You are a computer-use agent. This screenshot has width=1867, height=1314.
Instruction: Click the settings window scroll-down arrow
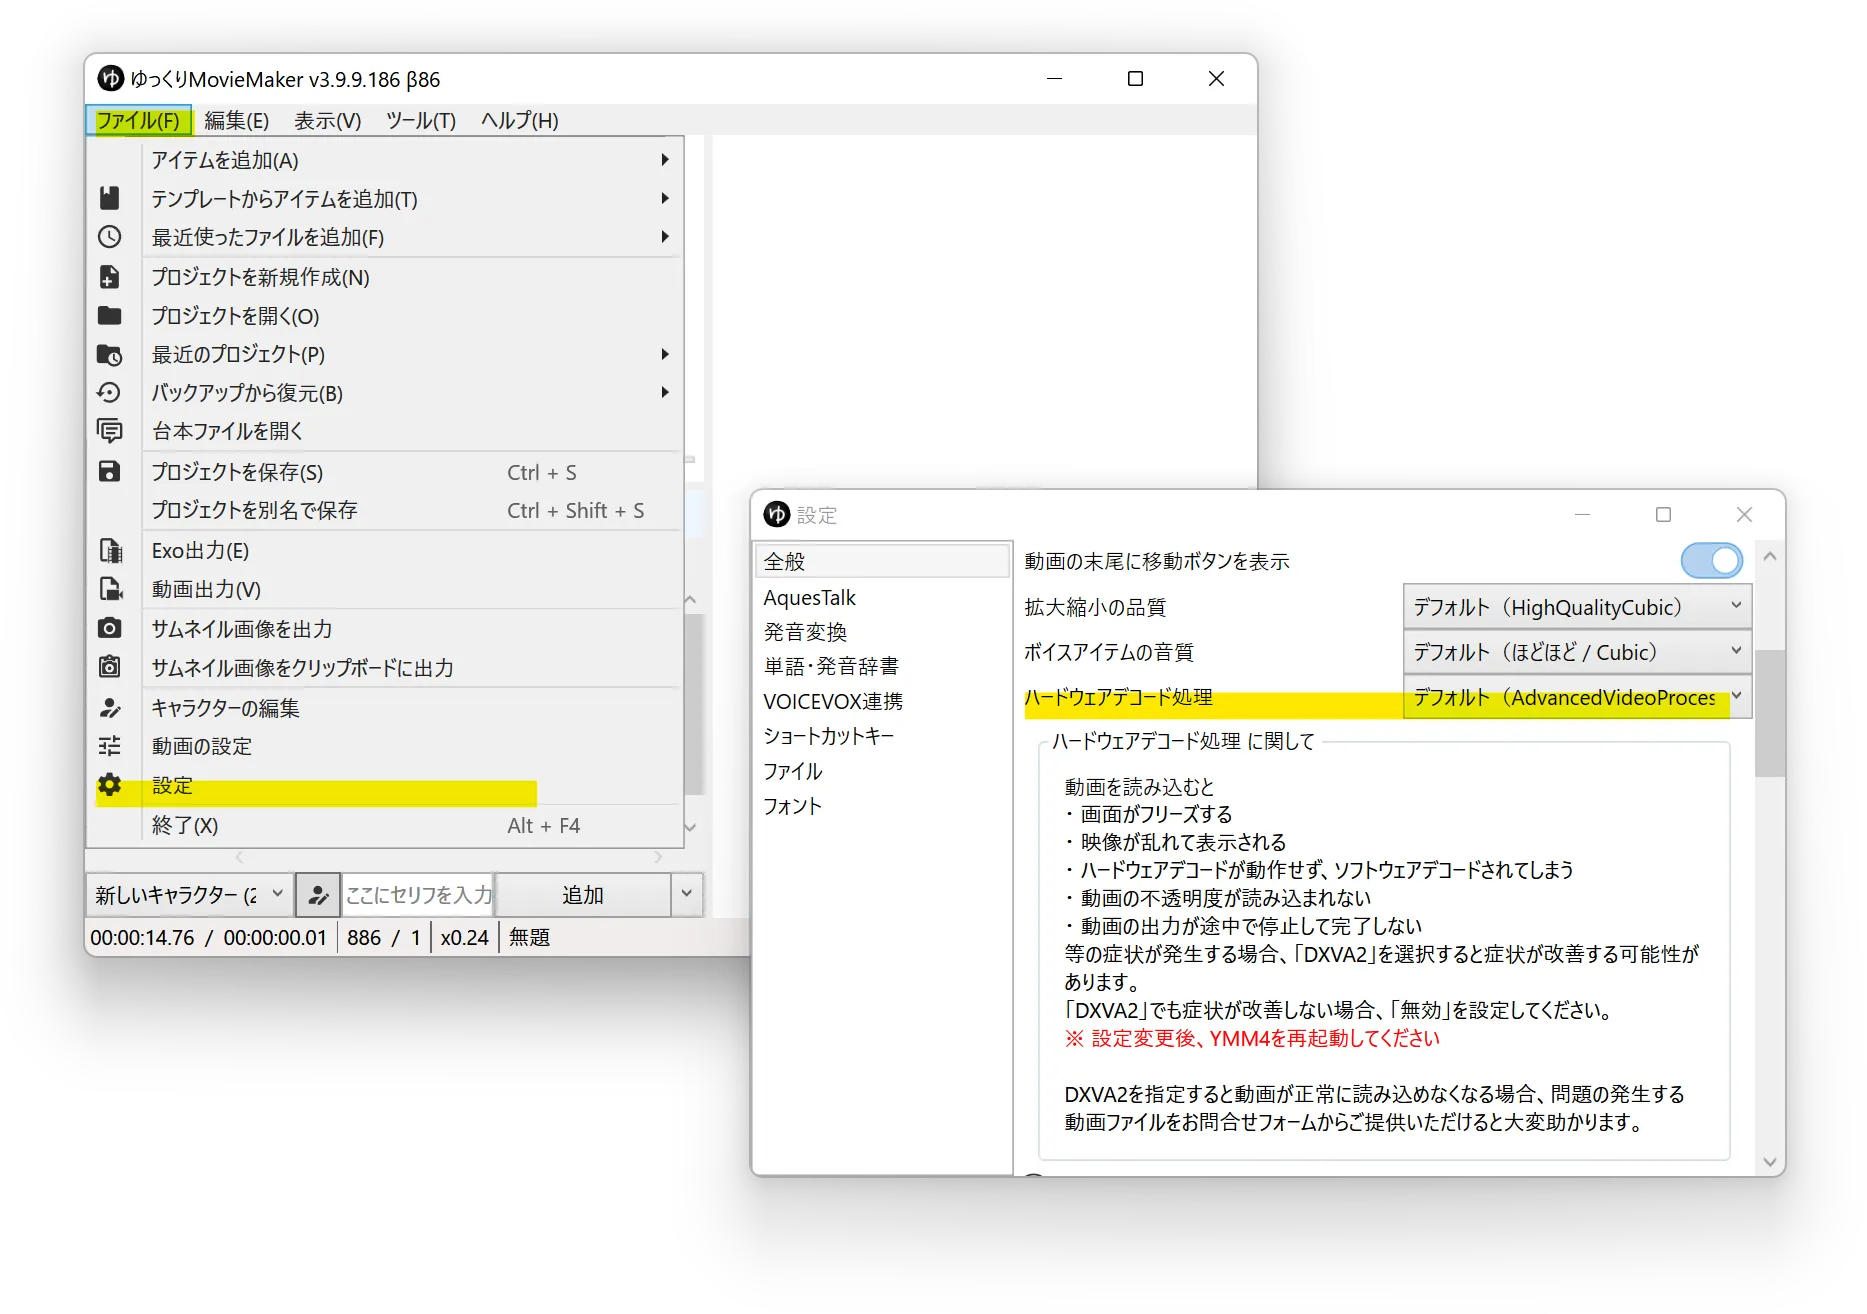pyautogui.click(x=1770, y=1162)
